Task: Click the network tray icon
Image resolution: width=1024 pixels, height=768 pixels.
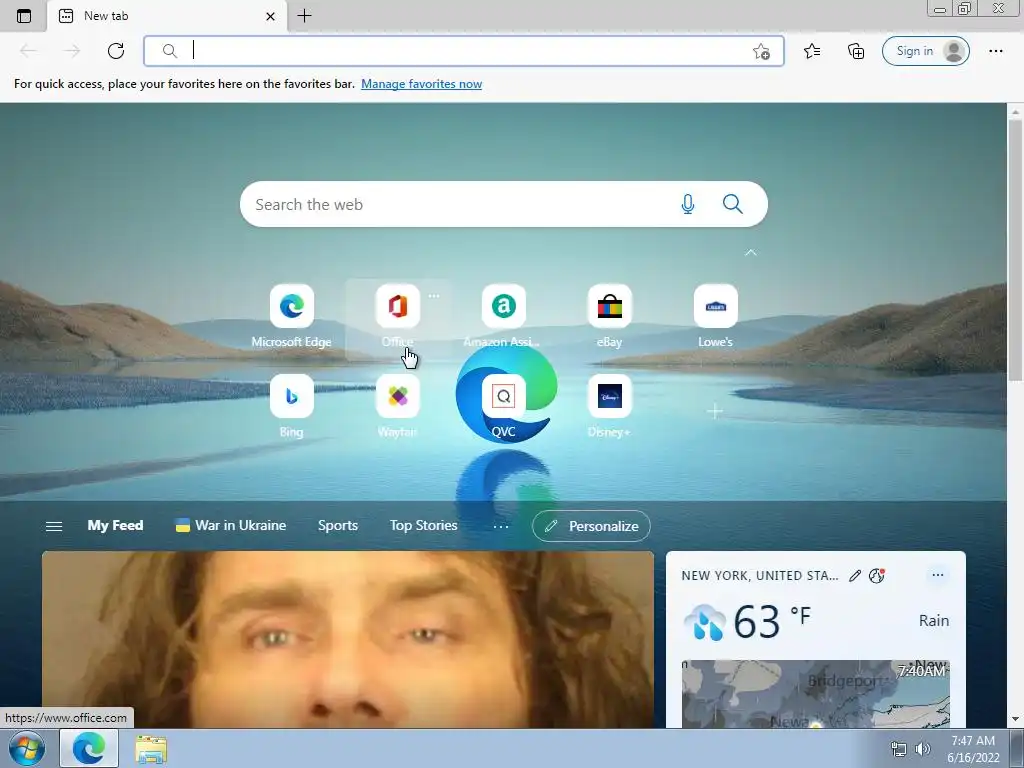Action: [x=899, y=749]
